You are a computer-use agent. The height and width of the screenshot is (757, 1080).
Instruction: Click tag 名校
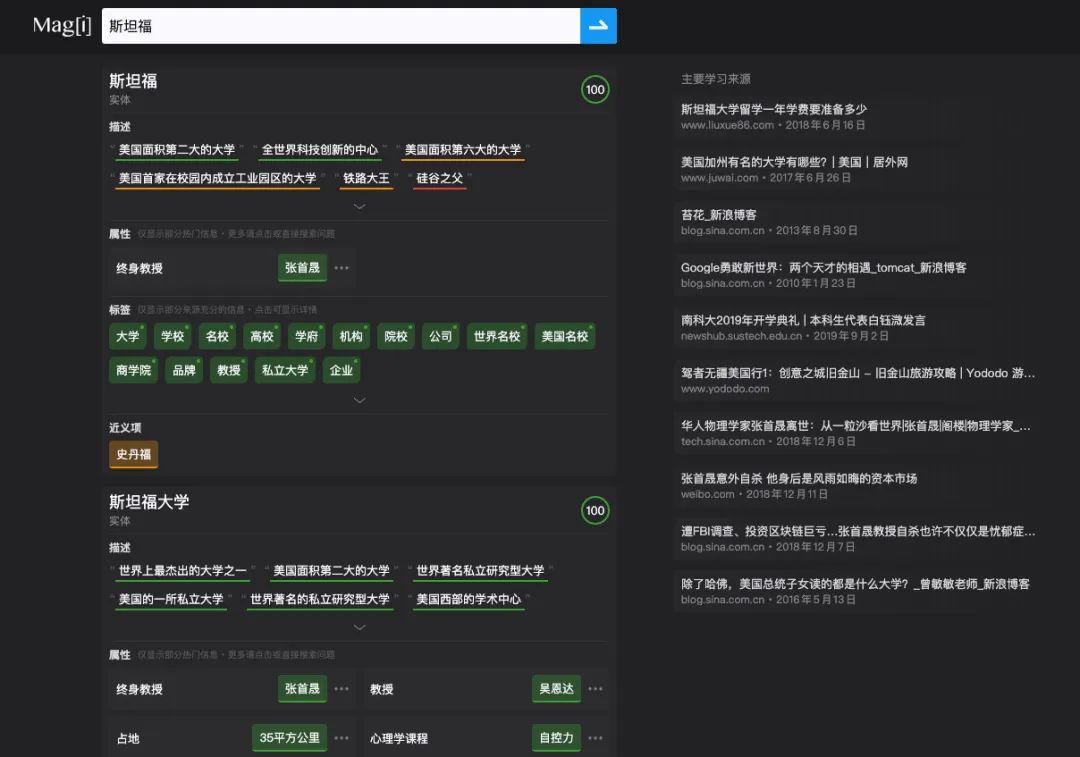(x=217, y=336)
